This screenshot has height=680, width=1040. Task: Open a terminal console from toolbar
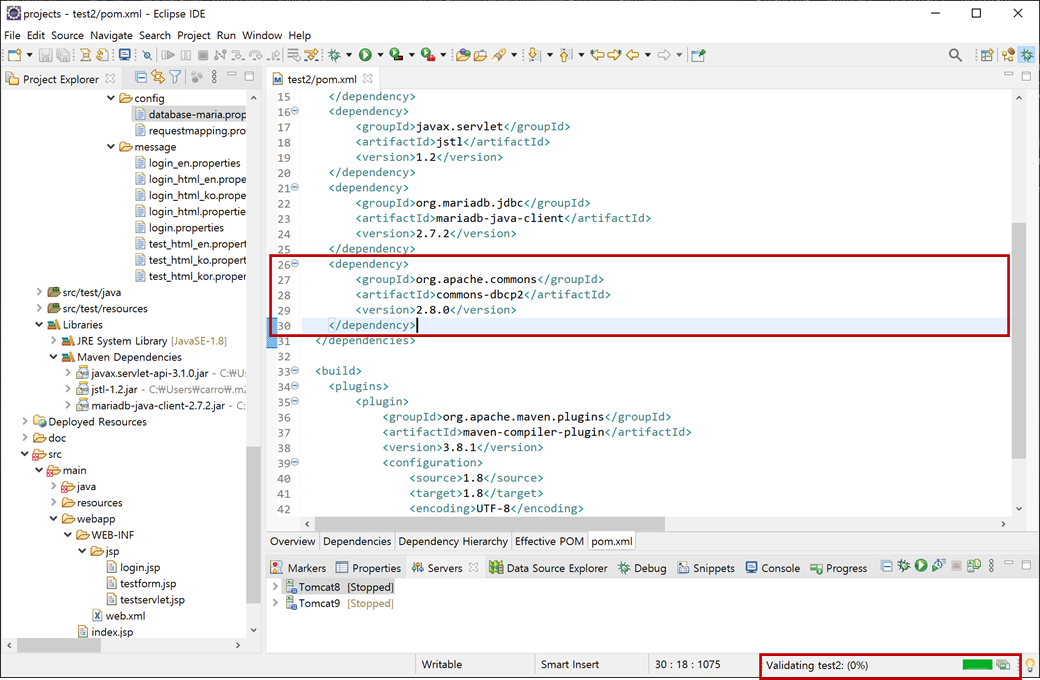tap(124, 55)
